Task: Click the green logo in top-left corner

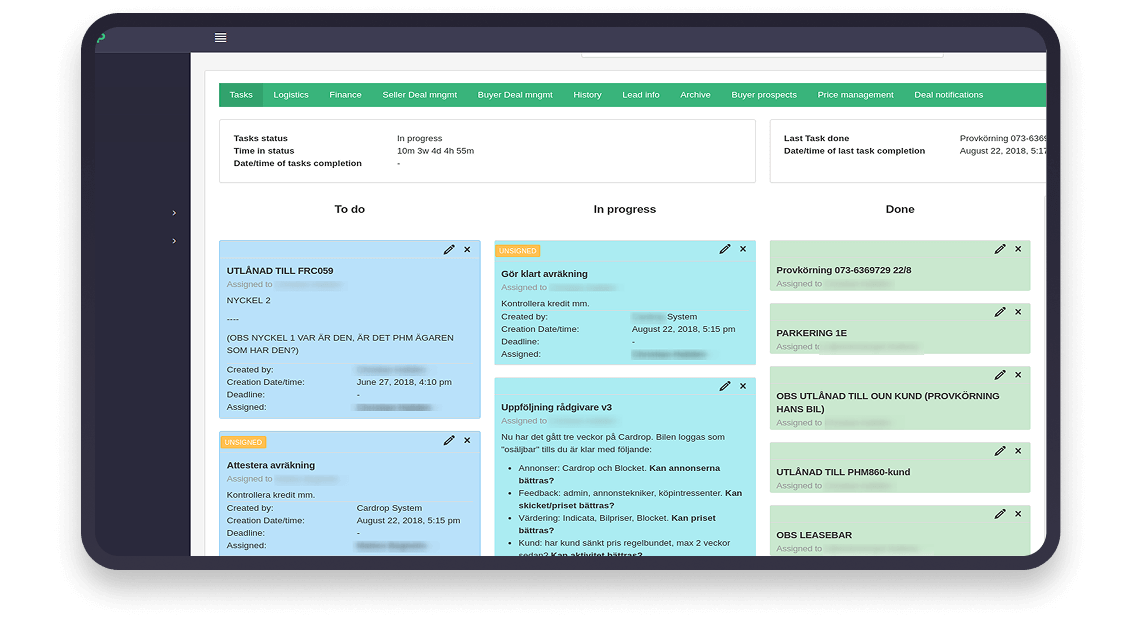Action: (x=101, y=39)
